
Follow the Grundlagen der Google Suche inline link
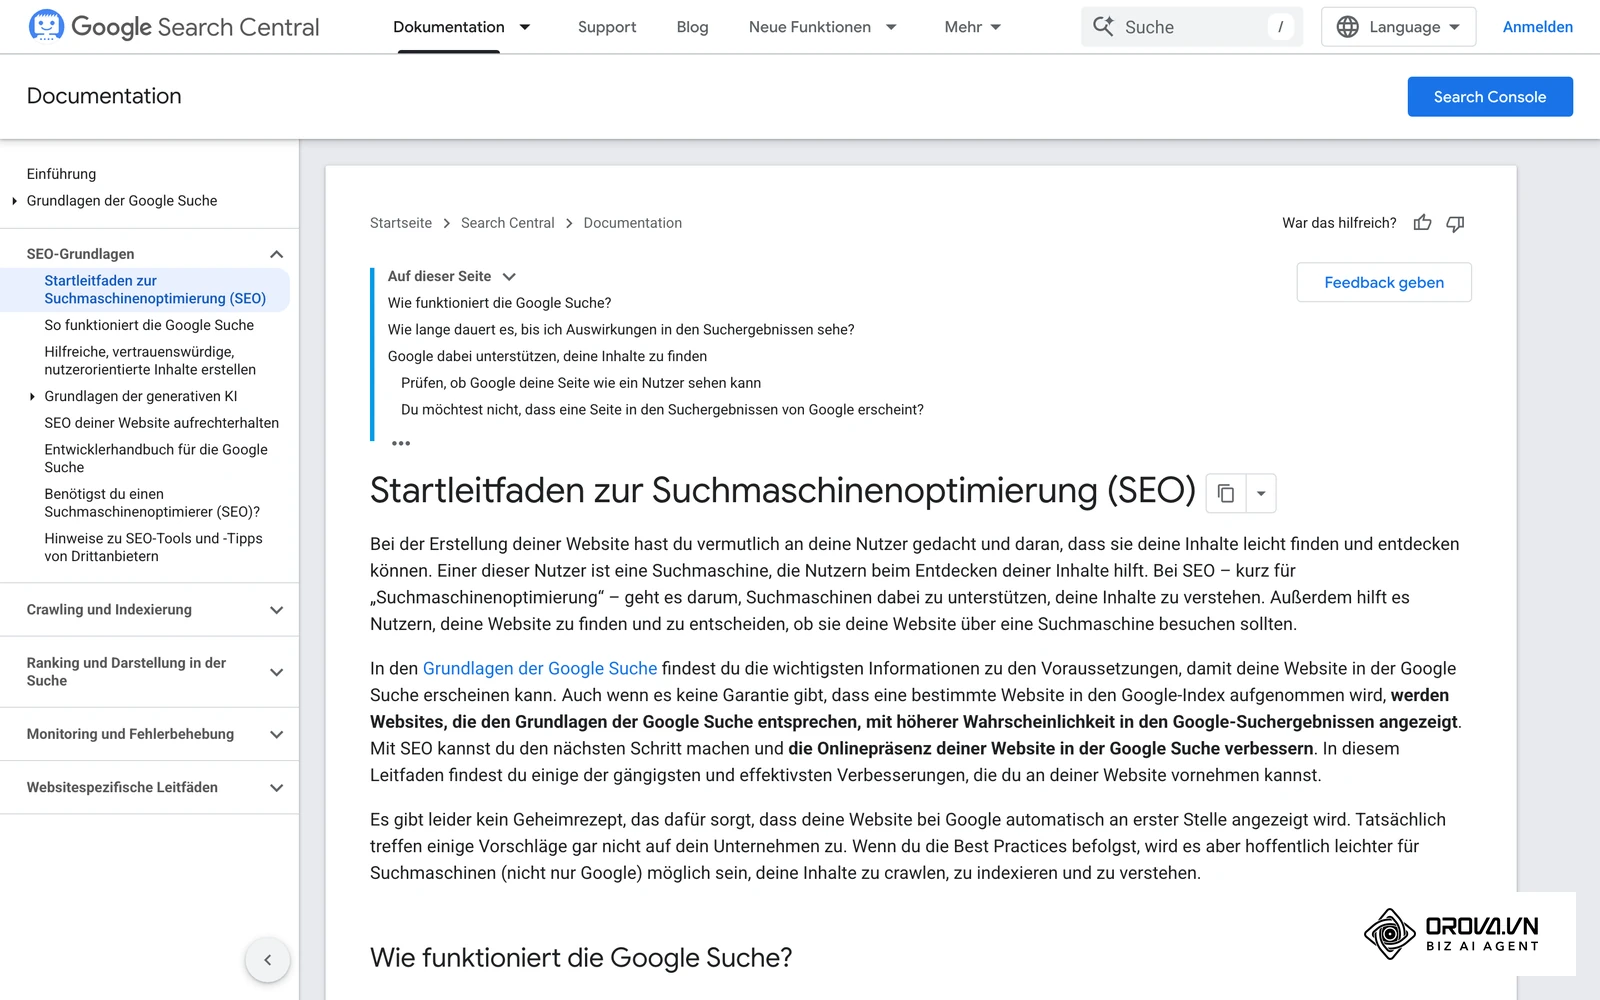tap(540, 669)
